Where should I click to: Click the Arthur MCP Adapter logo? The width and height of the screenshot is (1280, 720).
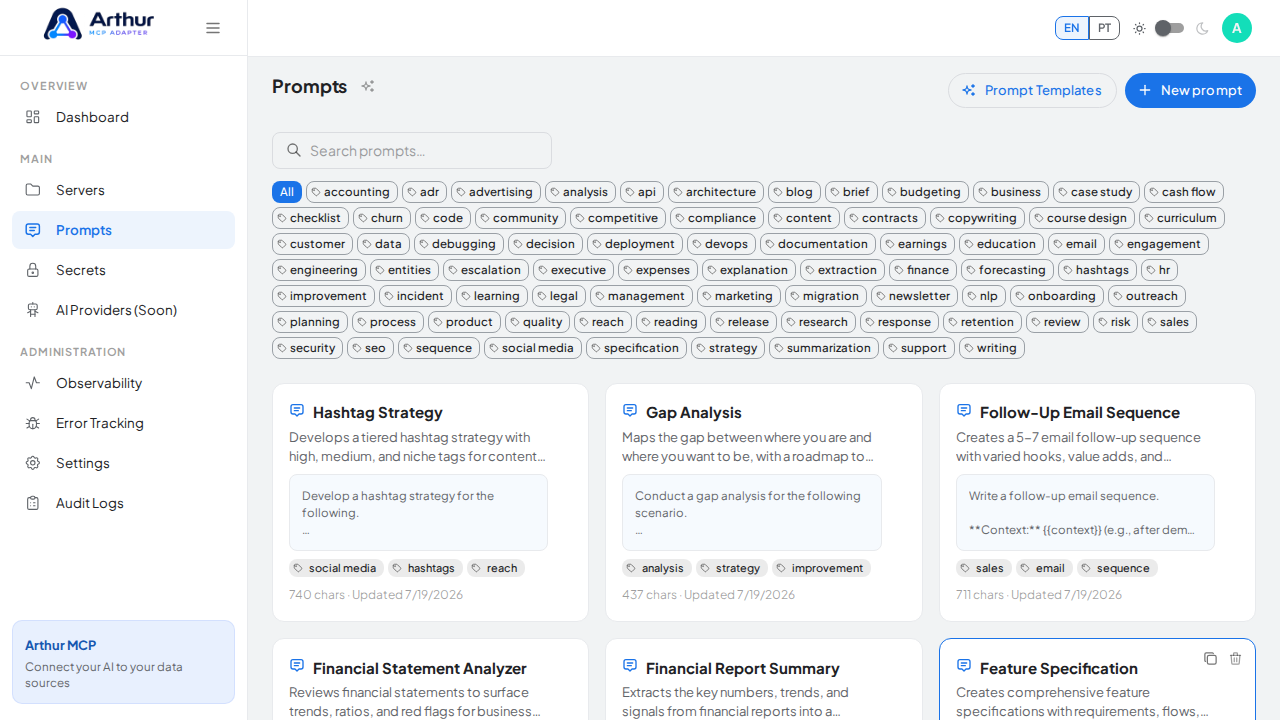pyautogui.click(x=99, y=24)
